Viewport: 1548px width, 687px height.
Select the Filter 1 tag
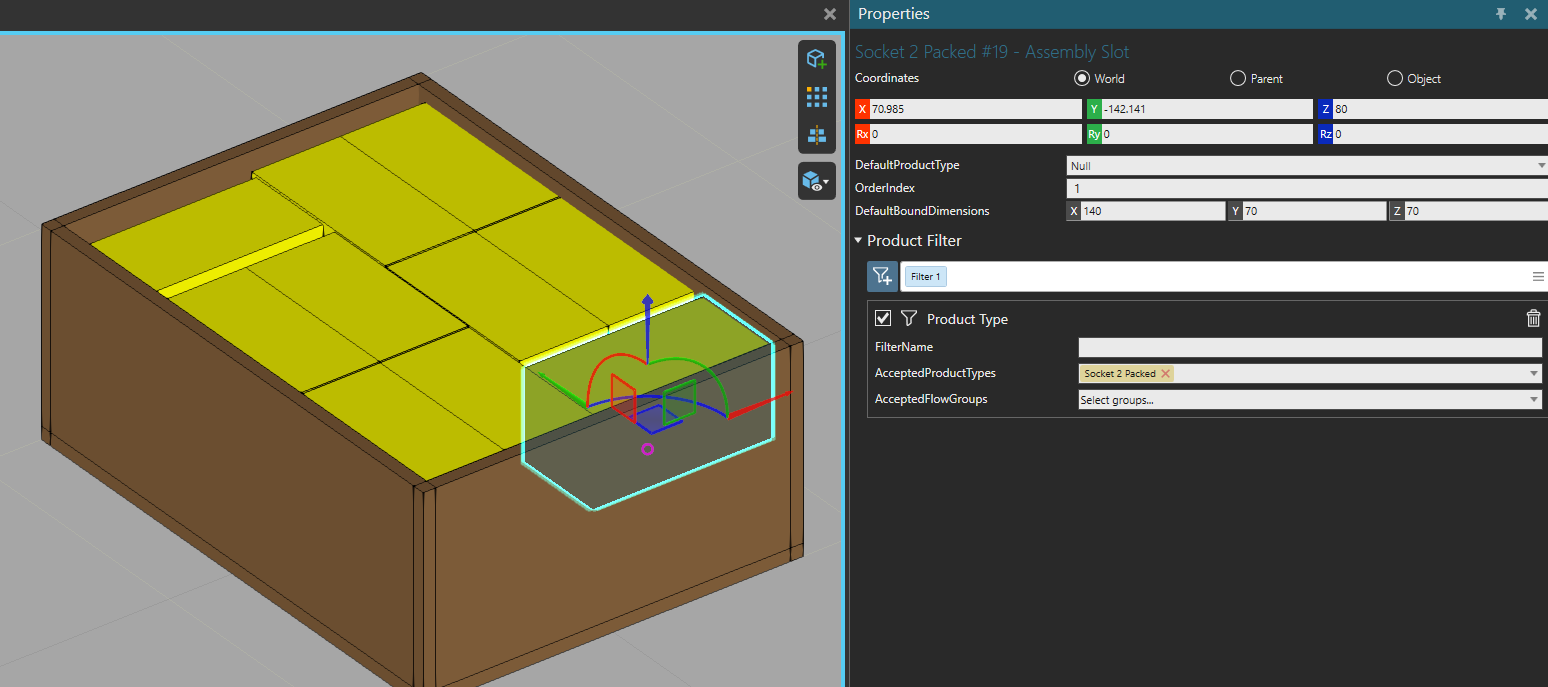click(x=926, y=277)
